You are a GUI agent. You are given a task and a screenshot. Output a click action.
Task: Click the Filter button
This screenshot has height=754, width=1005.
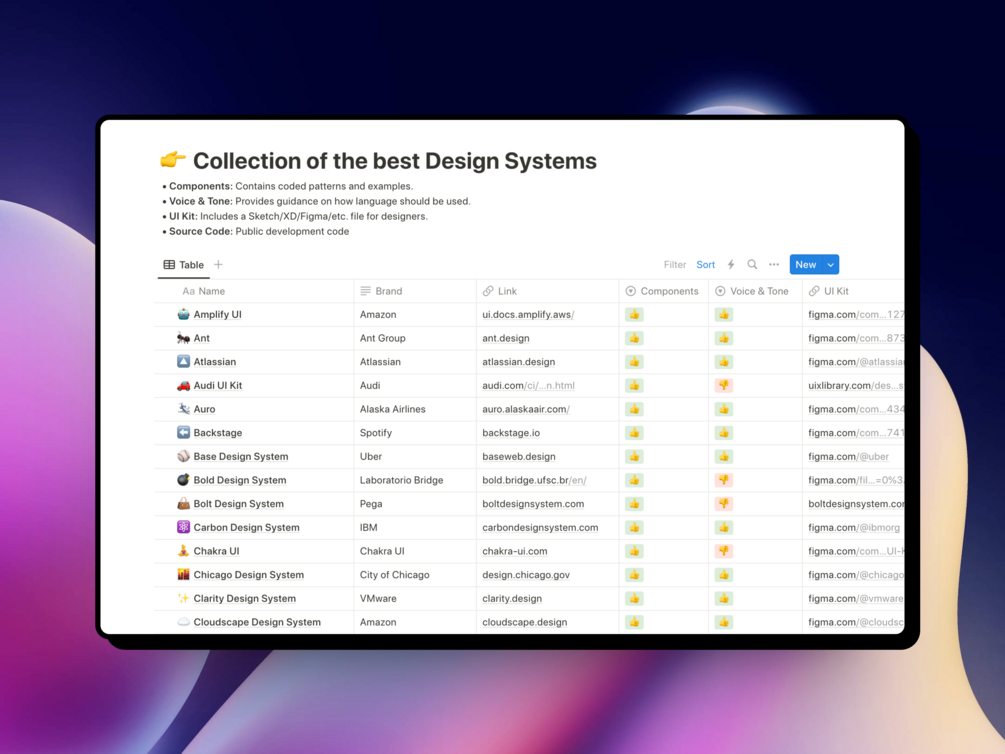click(674, 264)
